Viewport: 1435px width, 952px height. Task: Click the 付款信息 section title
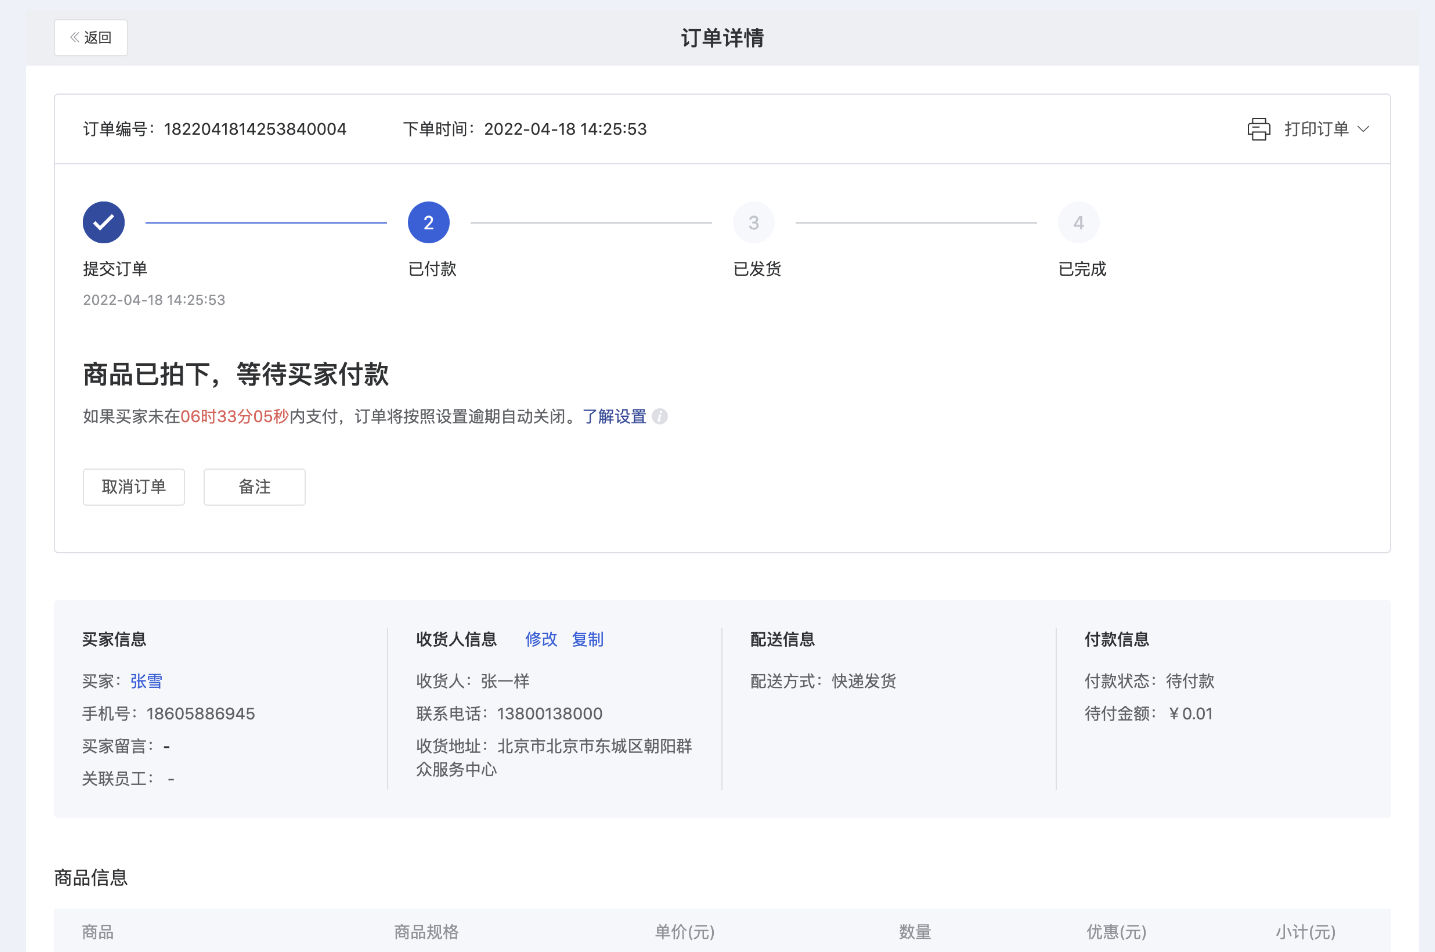click(1117, 640)
